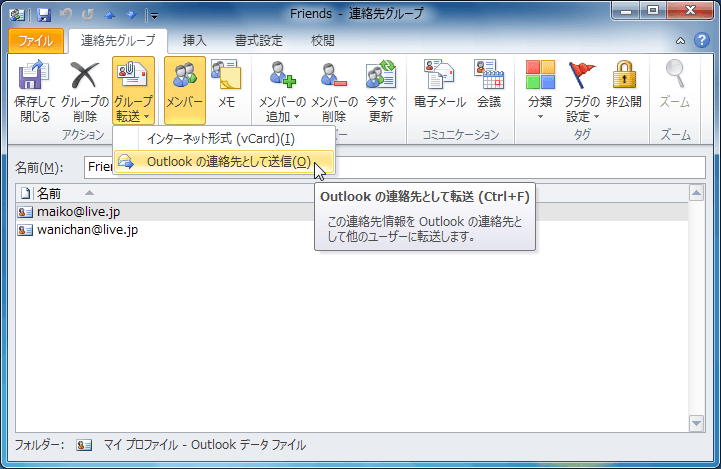Select the maiko@live.jp member row
This screenshot has height=469, width=721.
pyautogui.click(x=352, y=212)
